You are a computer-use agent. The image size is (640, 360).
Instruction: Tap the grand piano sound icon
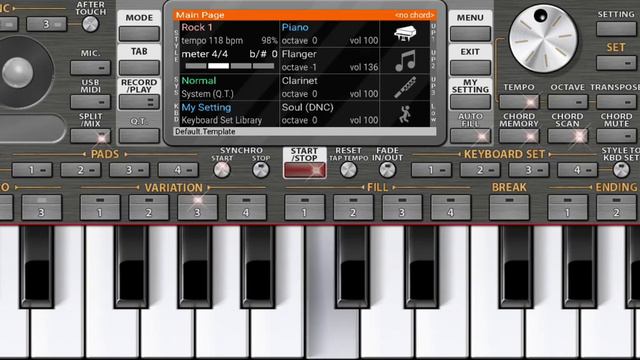(405, 33)
